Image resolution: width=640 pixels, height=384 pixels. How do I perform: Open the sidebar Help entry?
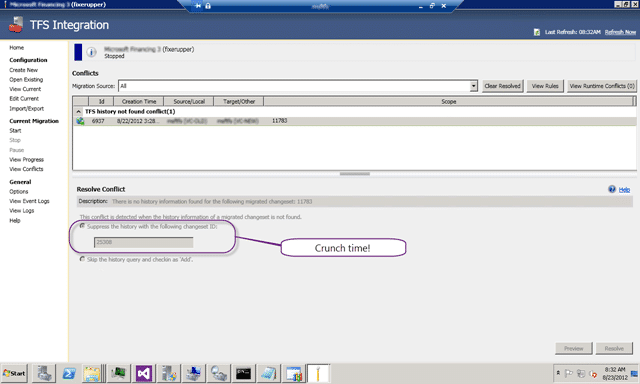click(15, 220)
